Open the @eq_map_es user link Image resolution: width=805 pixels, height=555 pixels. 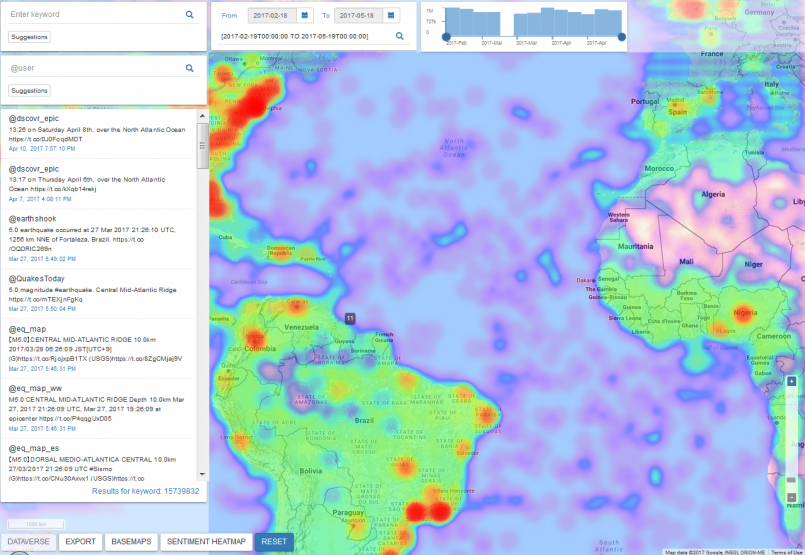pyautogui.click(x=34, y=448)
